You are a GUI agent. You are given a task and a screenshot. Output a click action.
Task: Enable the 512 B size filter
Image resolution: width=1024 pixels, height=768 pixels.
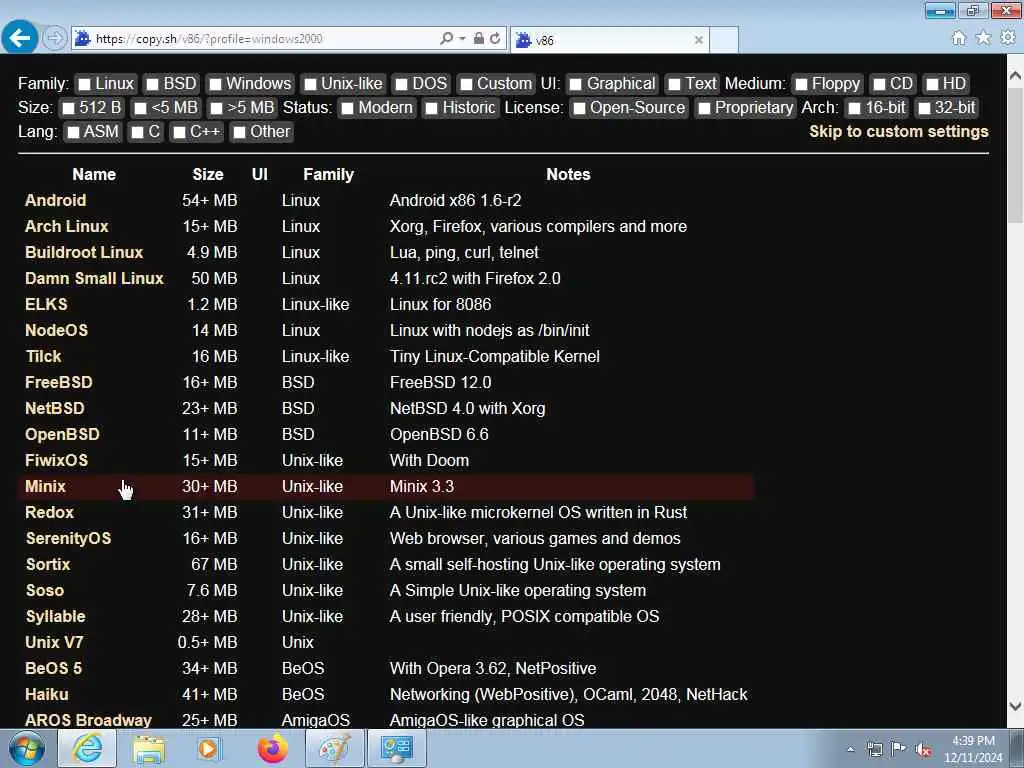pyautogui.click(x=68, y=108)
